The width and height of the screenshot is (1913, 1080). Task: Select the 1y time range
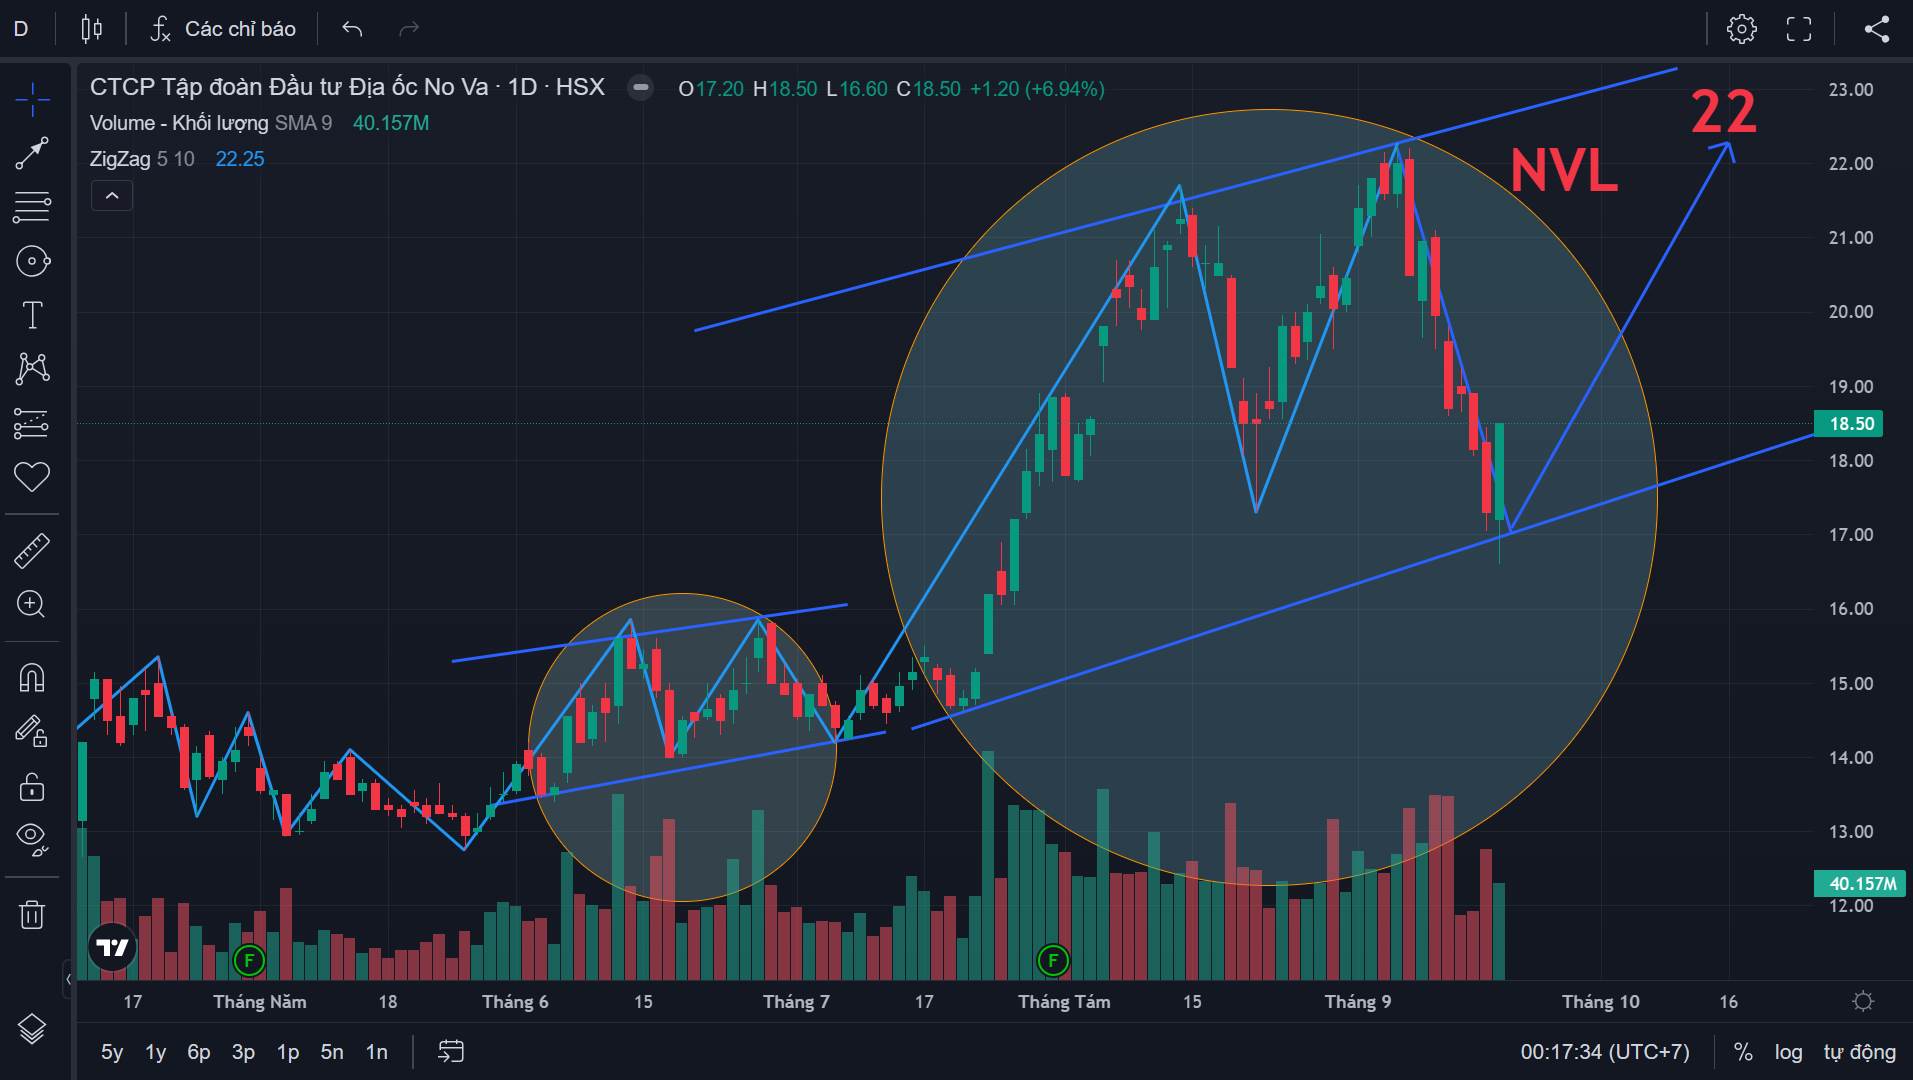click(x=156, y=1052)
